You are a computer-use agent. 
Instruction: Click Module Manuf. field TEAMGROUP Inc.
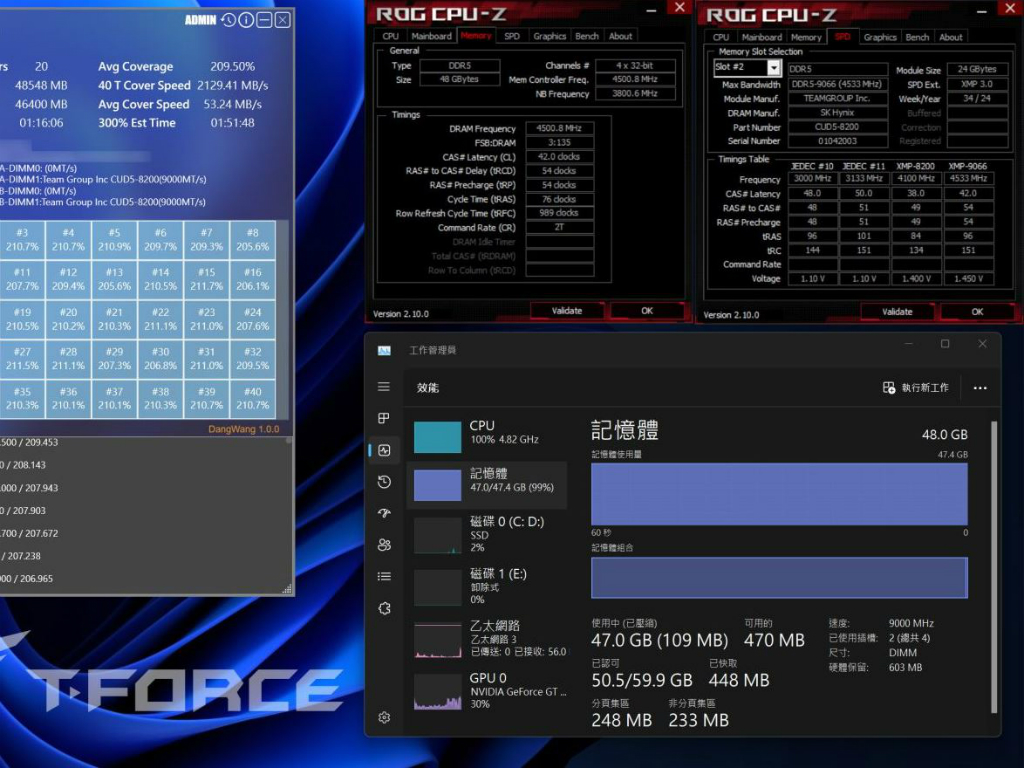point(838,99)
